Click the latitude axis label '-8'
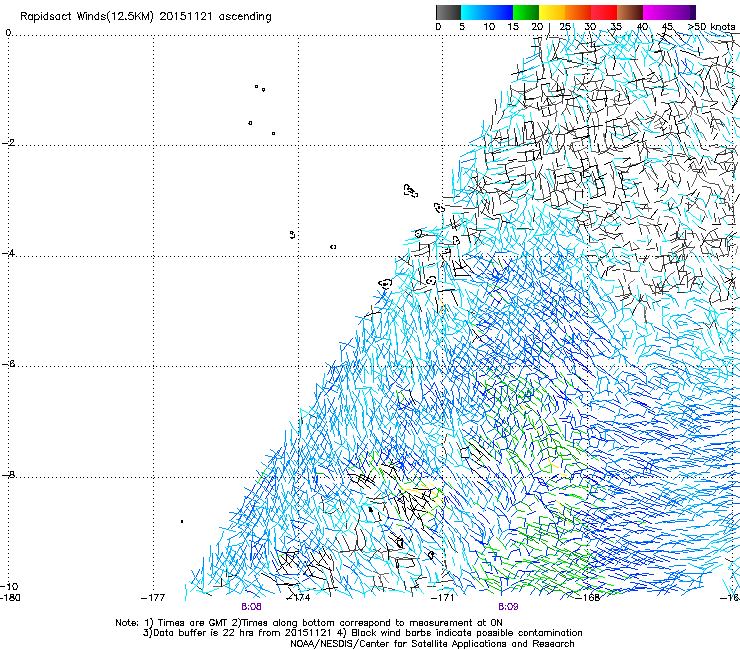740x650 pixels. 8,475
